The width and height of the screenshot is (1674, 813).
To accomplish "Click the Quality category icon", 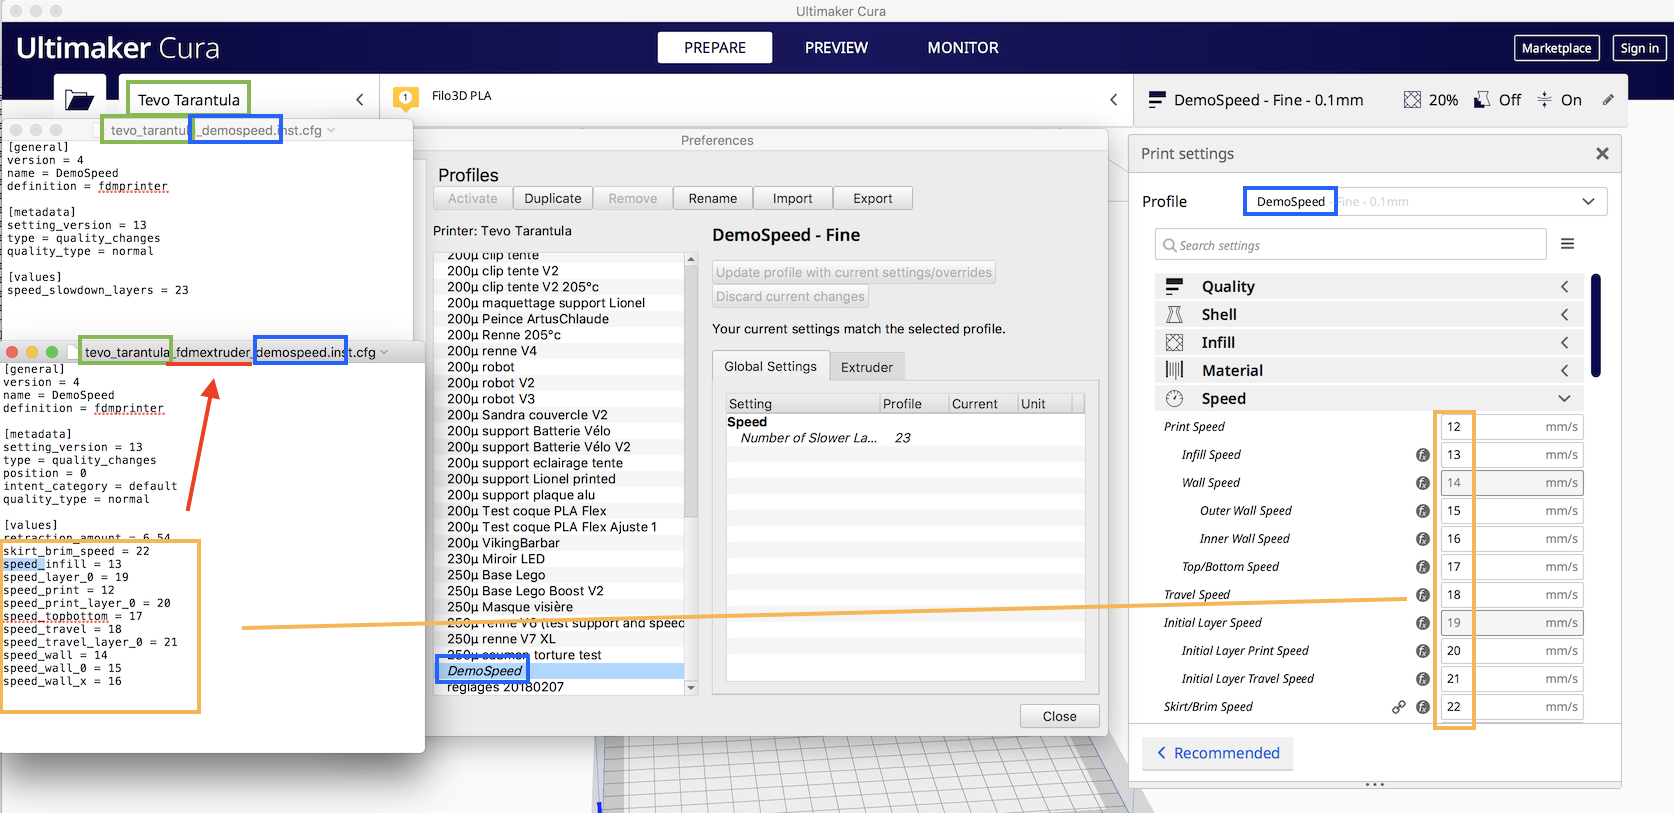I will tap(1174, 287).
